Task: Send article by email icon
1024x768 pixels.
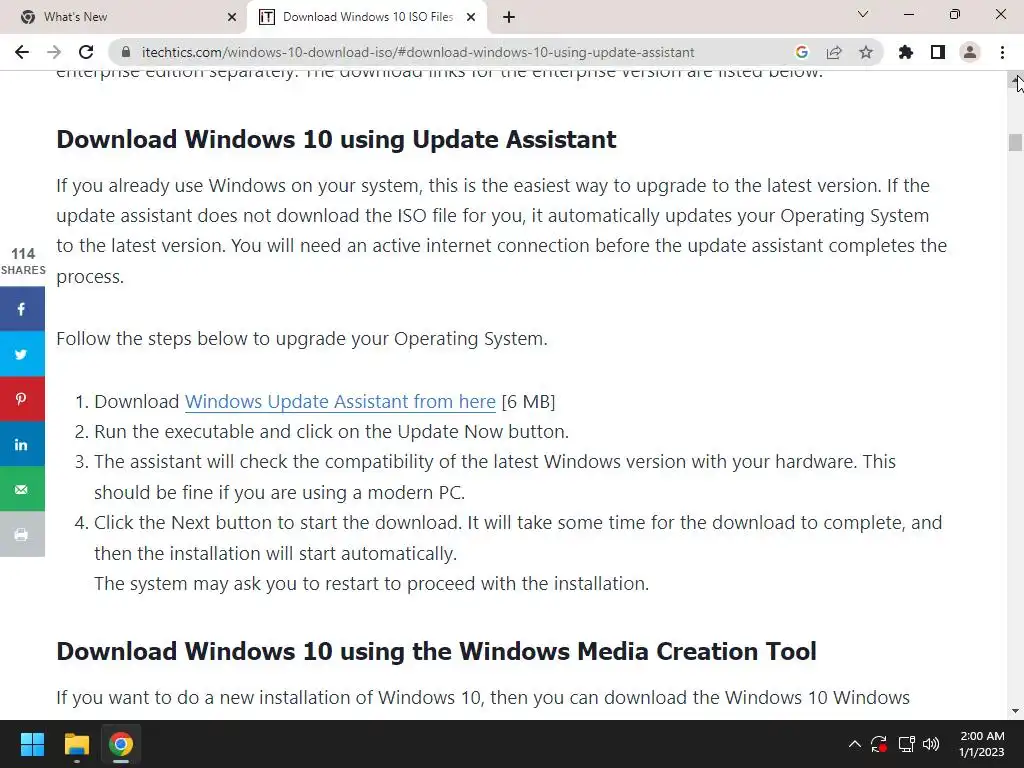Action: click(22, 489)
